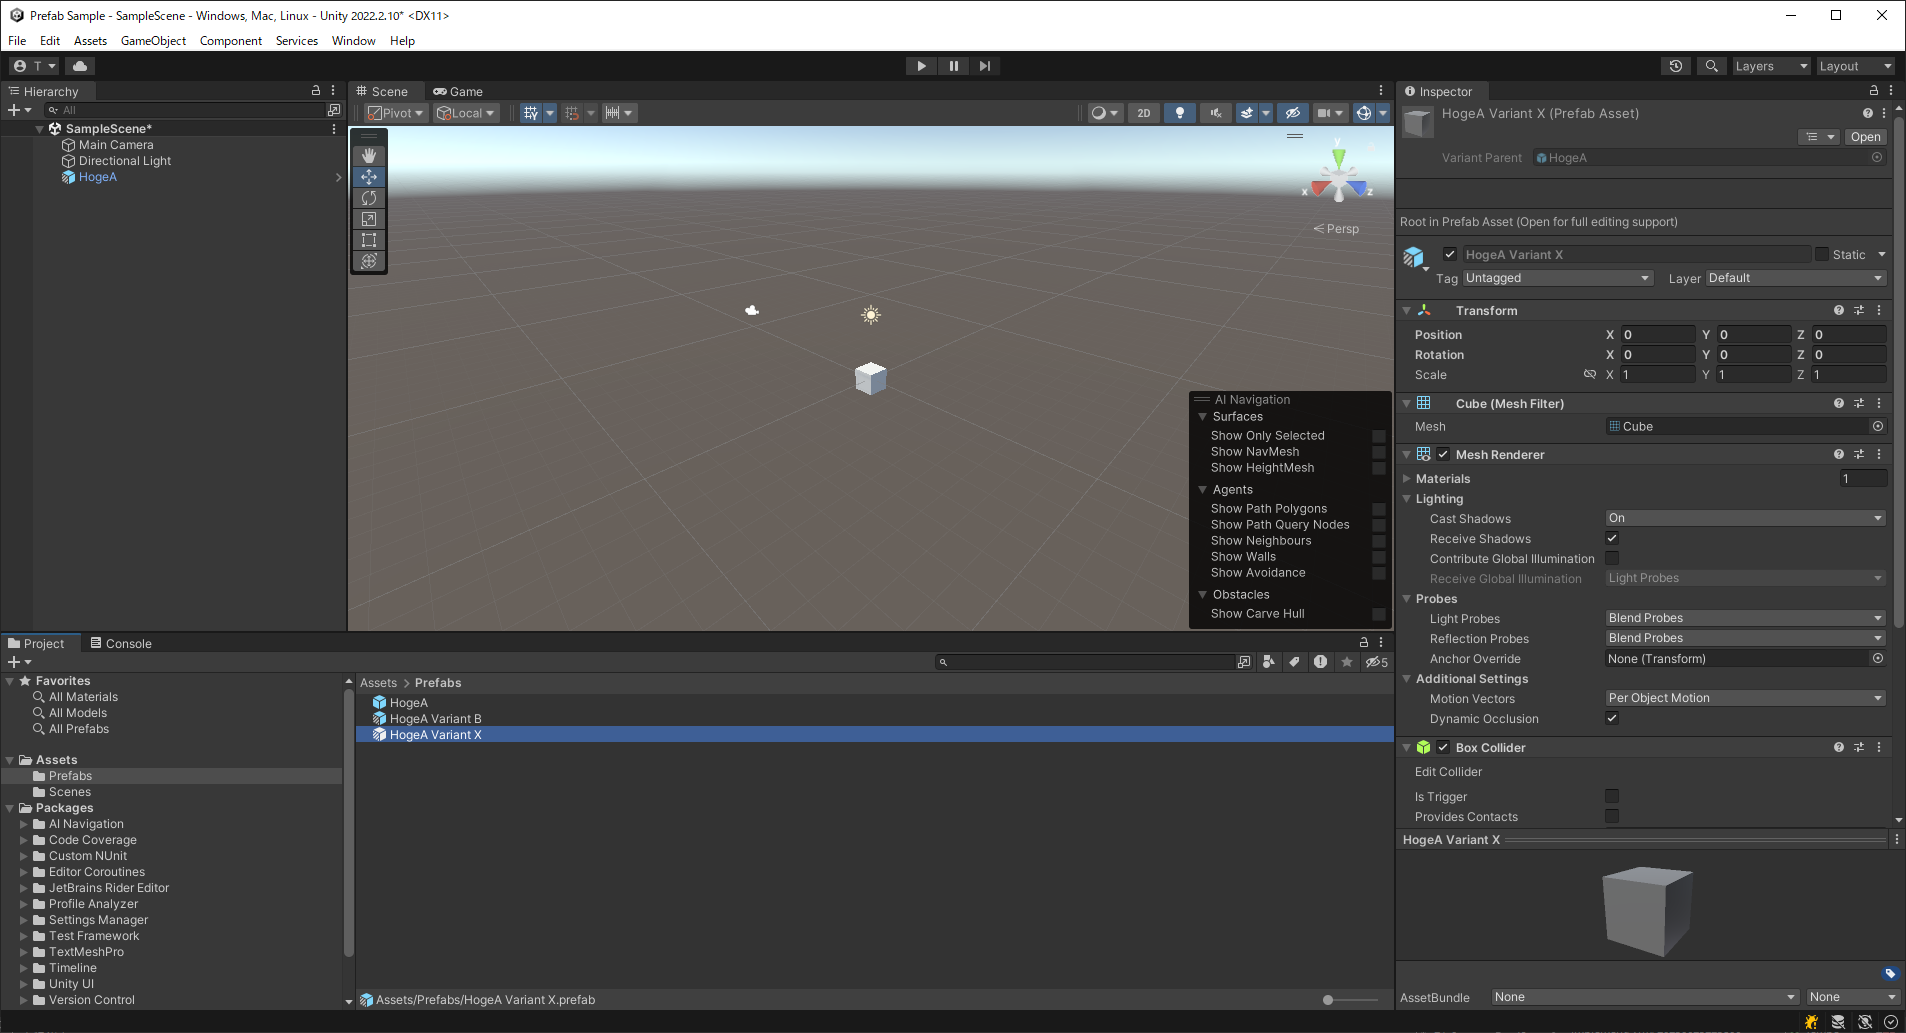Open the Draw Mode shading dropdown

click(x=1104, y=113)
